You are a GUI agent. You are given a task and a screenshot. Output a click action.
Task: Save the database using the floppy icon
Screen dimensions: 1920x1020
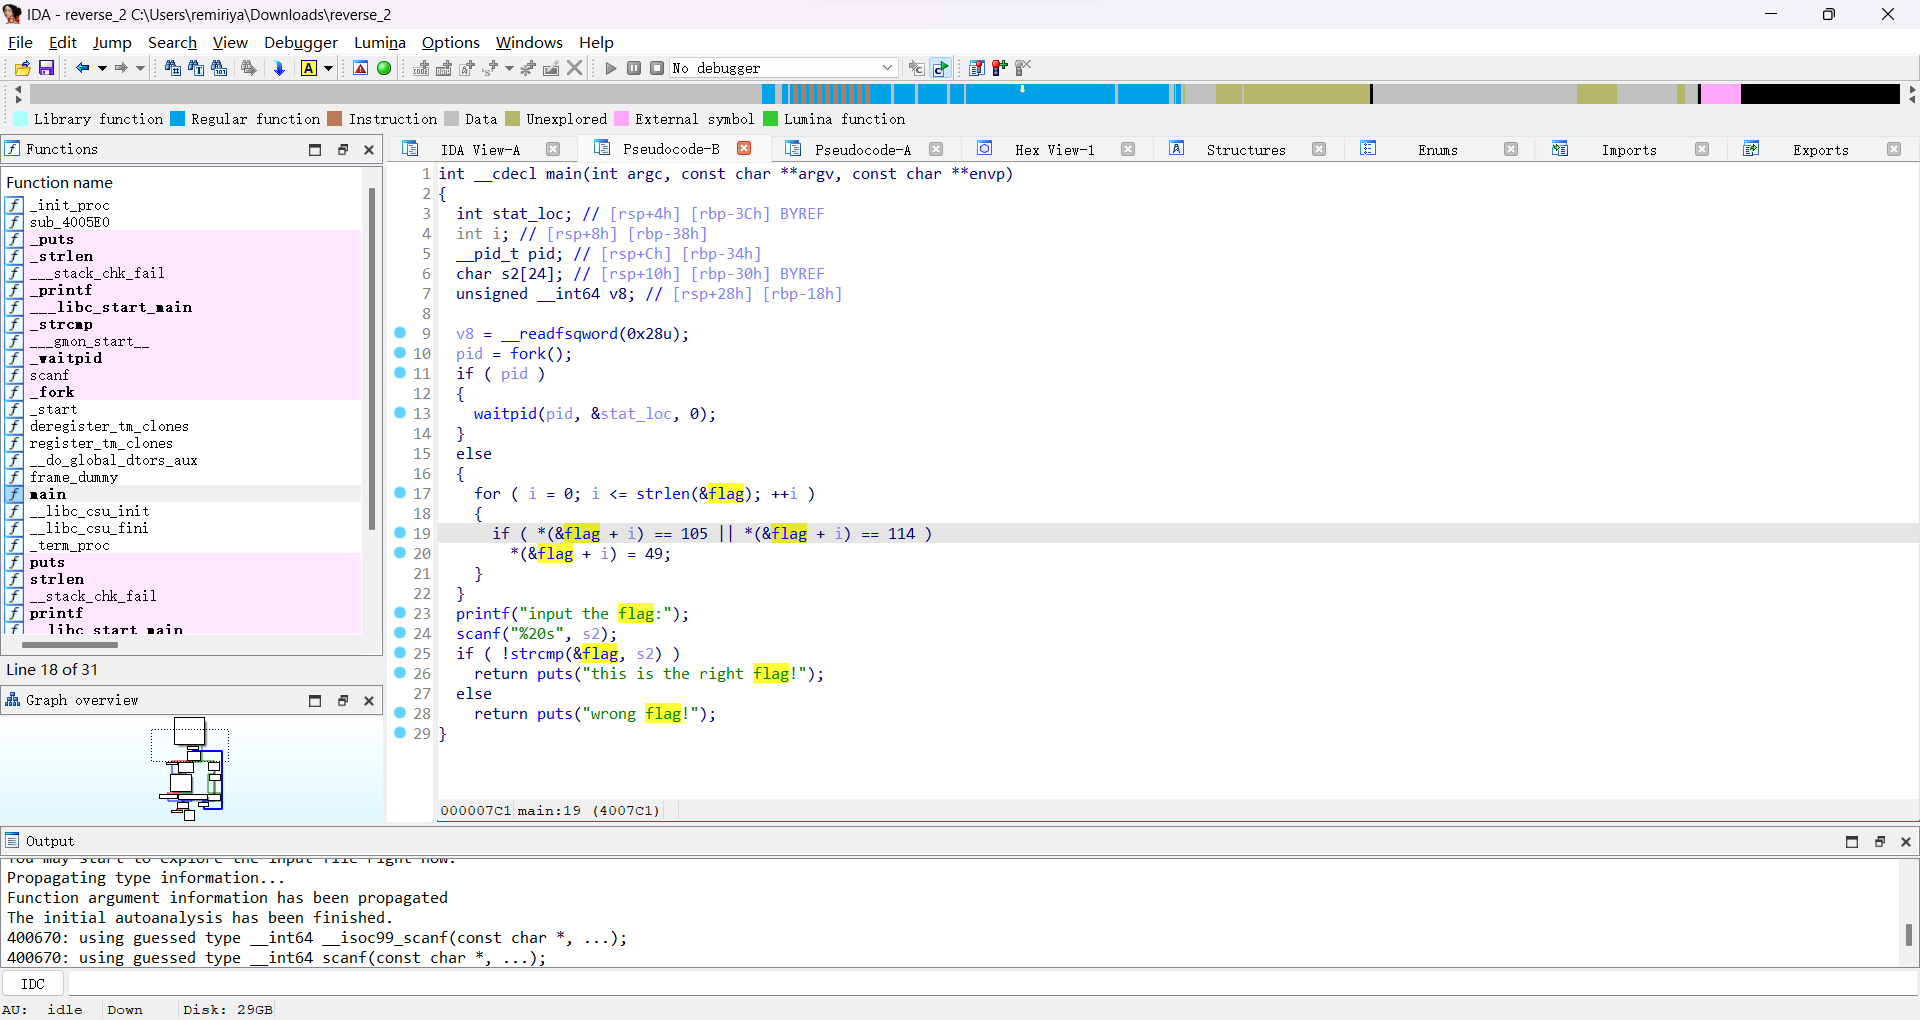click(46, 68)
